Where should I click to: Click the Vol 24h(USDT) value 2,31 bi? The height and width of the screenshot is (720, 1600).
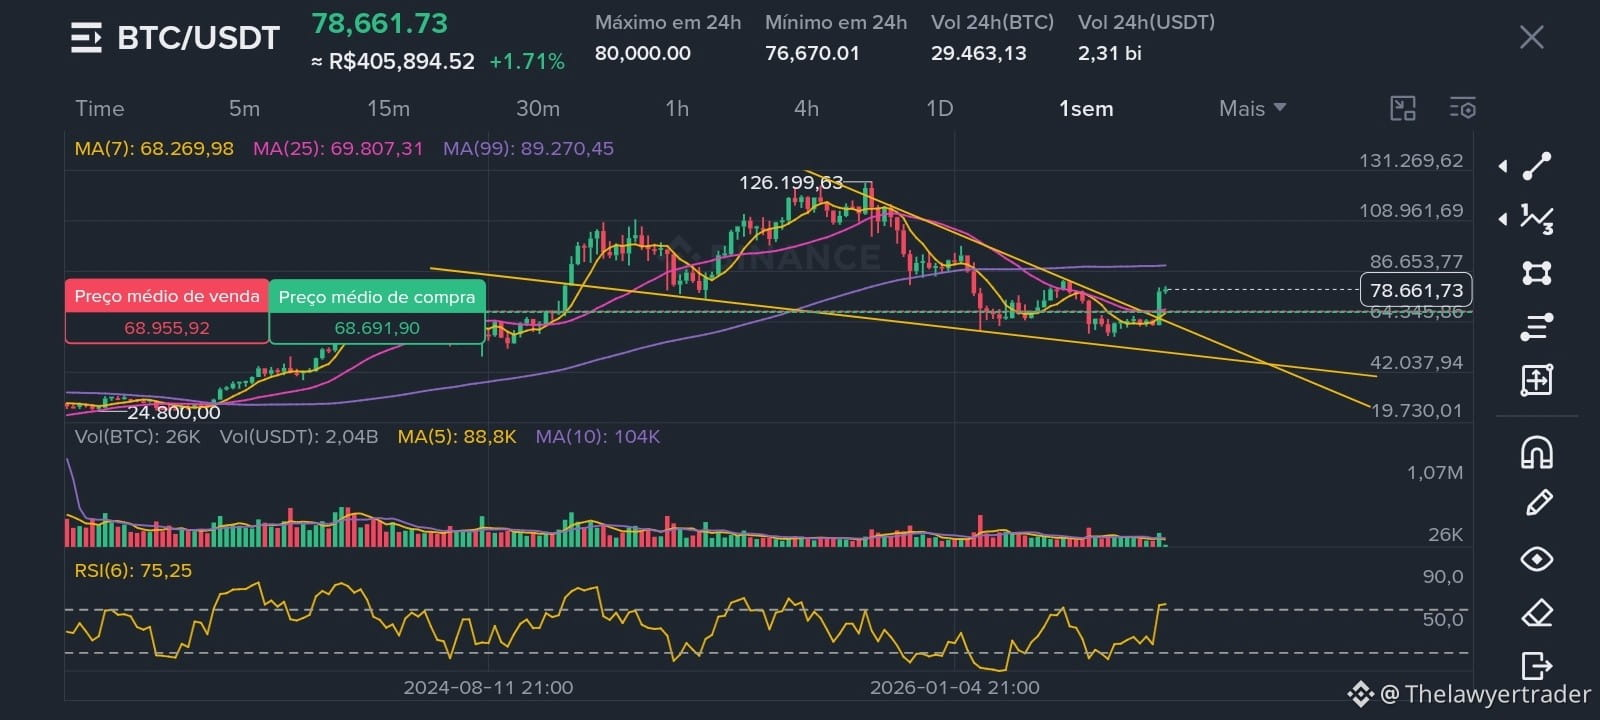click(x=1110, y=53)
